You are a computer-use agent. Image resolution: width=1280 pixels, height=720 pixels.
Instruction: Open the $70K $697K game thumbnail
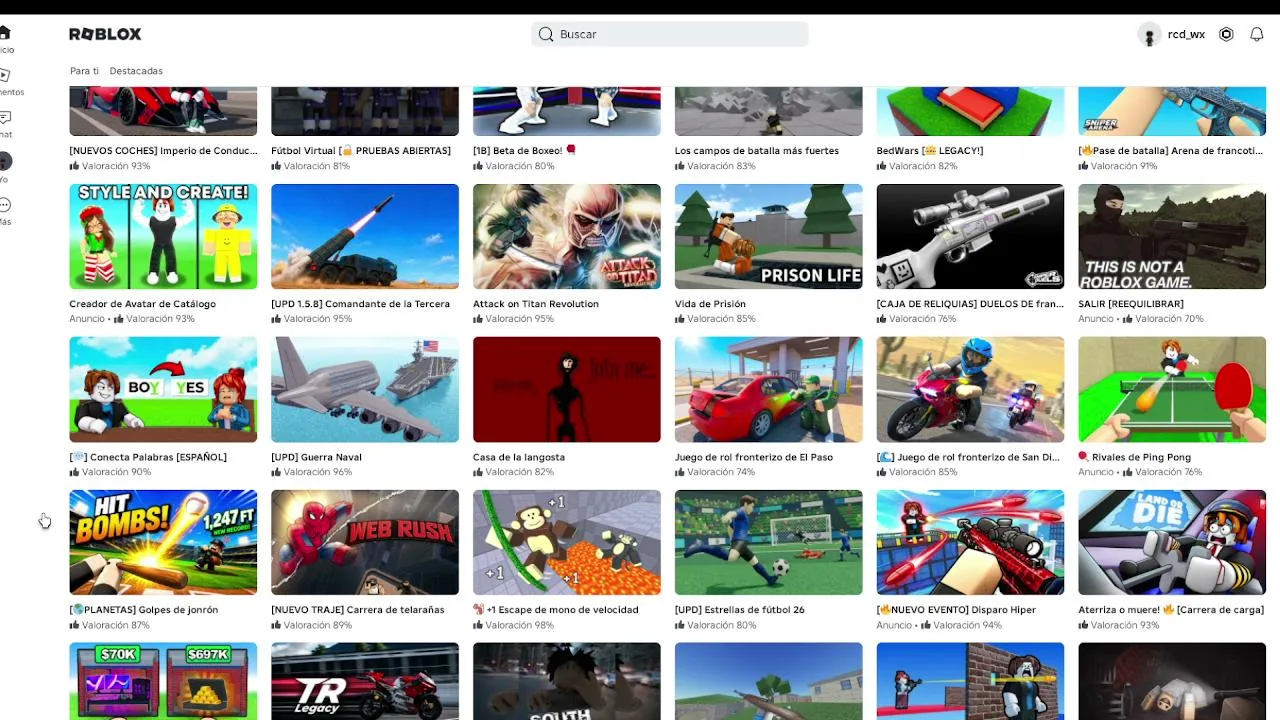click(163, 681)
